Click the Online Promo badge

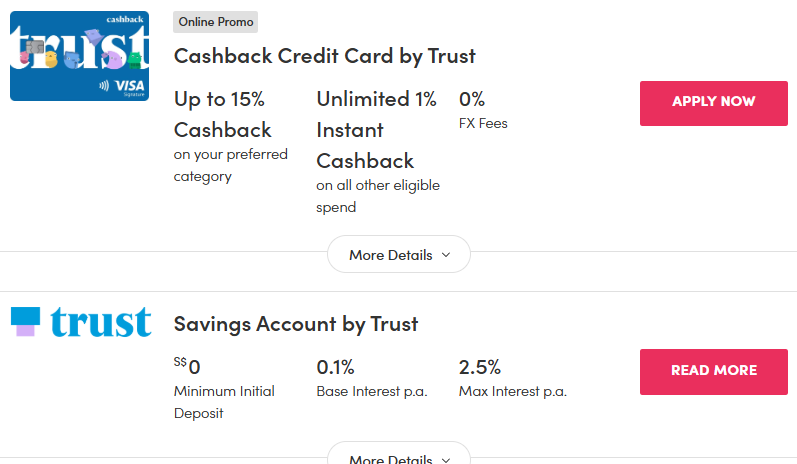(x=215, y=22)
